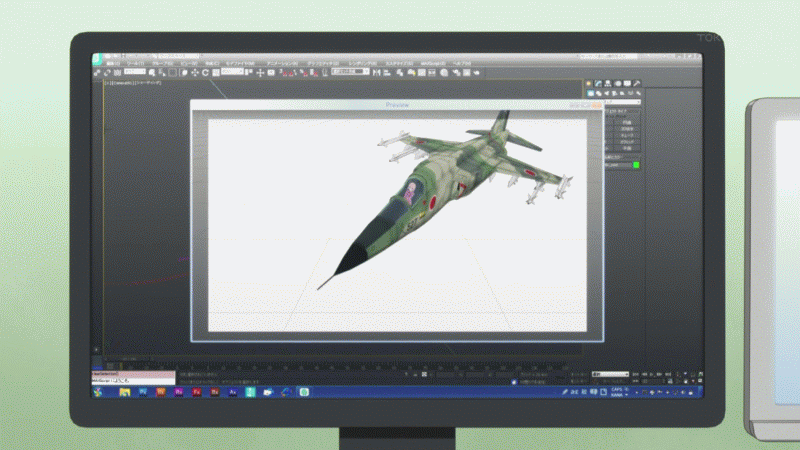Switch to the Motion tab in command panel

(618, 83)
